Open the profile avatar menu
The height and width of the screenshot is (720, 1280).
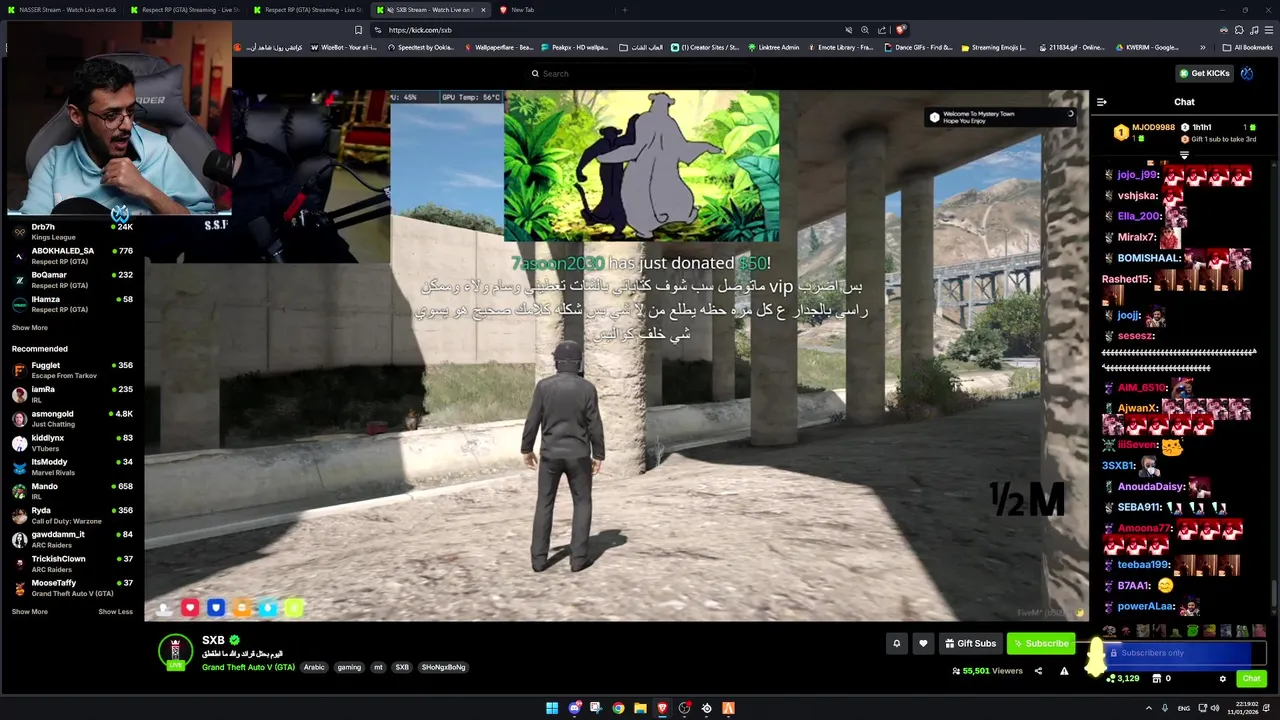(x=1247, y=73)
